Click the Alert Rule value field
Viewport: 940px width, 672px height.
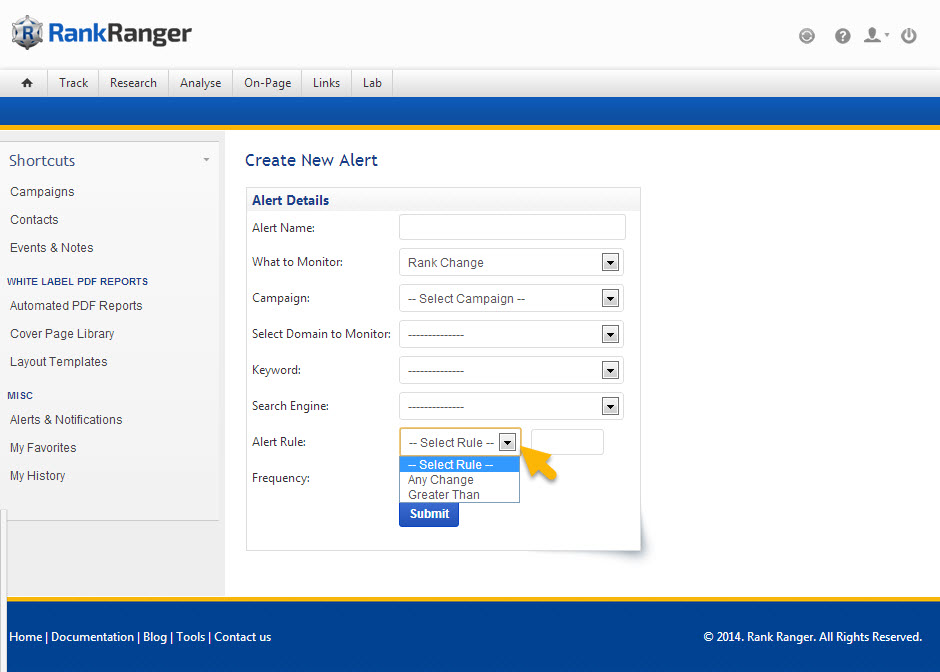tap(567, 442)
